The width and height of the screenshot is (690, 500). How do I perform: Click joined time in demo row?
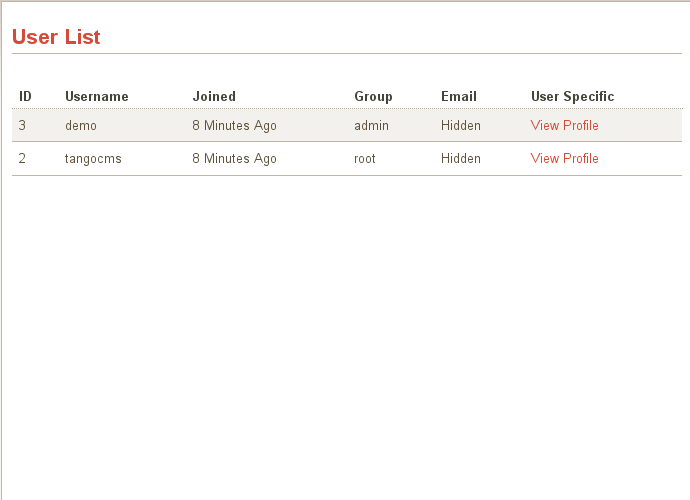tap(234, 125)
